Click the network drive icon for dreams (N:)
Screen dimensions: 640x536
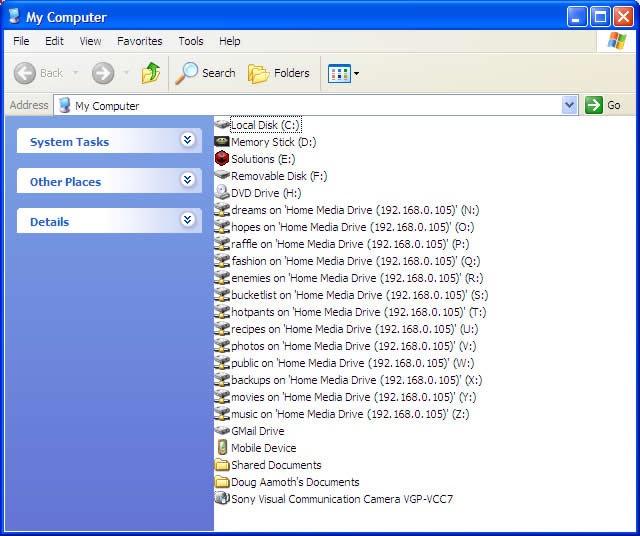coord(222,209)
